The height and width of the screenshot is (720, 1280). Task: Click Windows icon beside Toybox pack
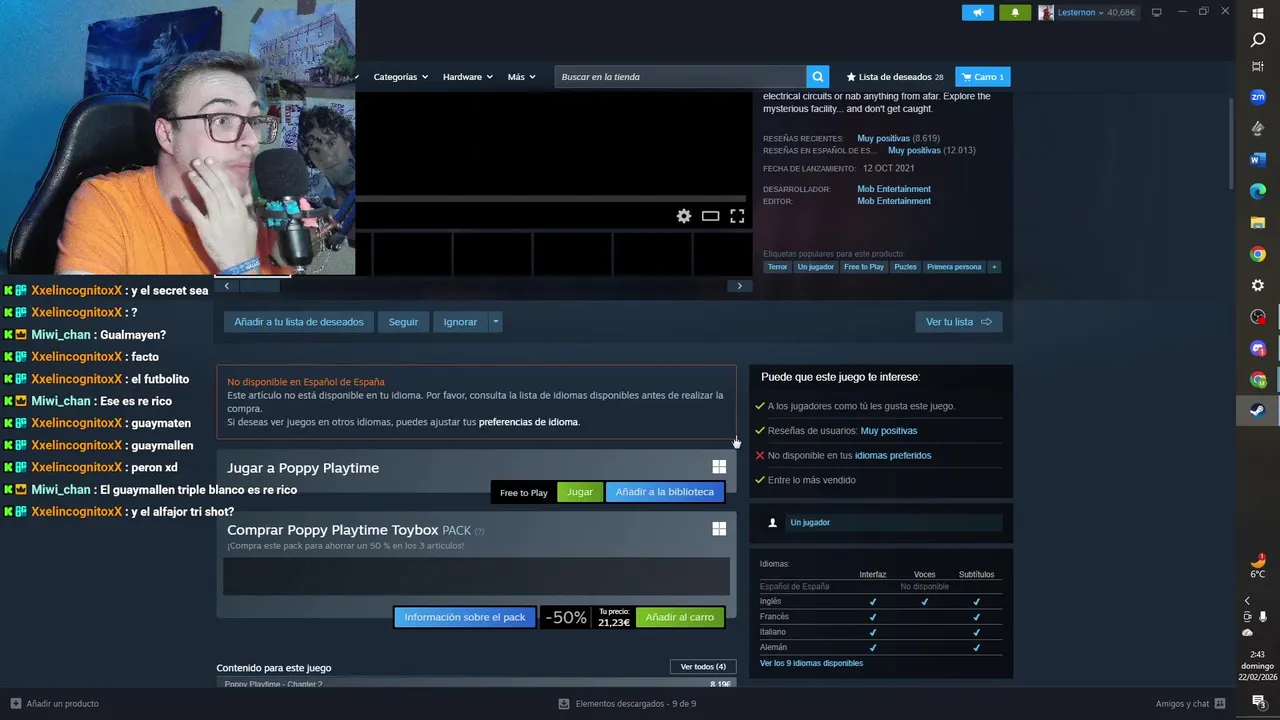tap(719, 529)
